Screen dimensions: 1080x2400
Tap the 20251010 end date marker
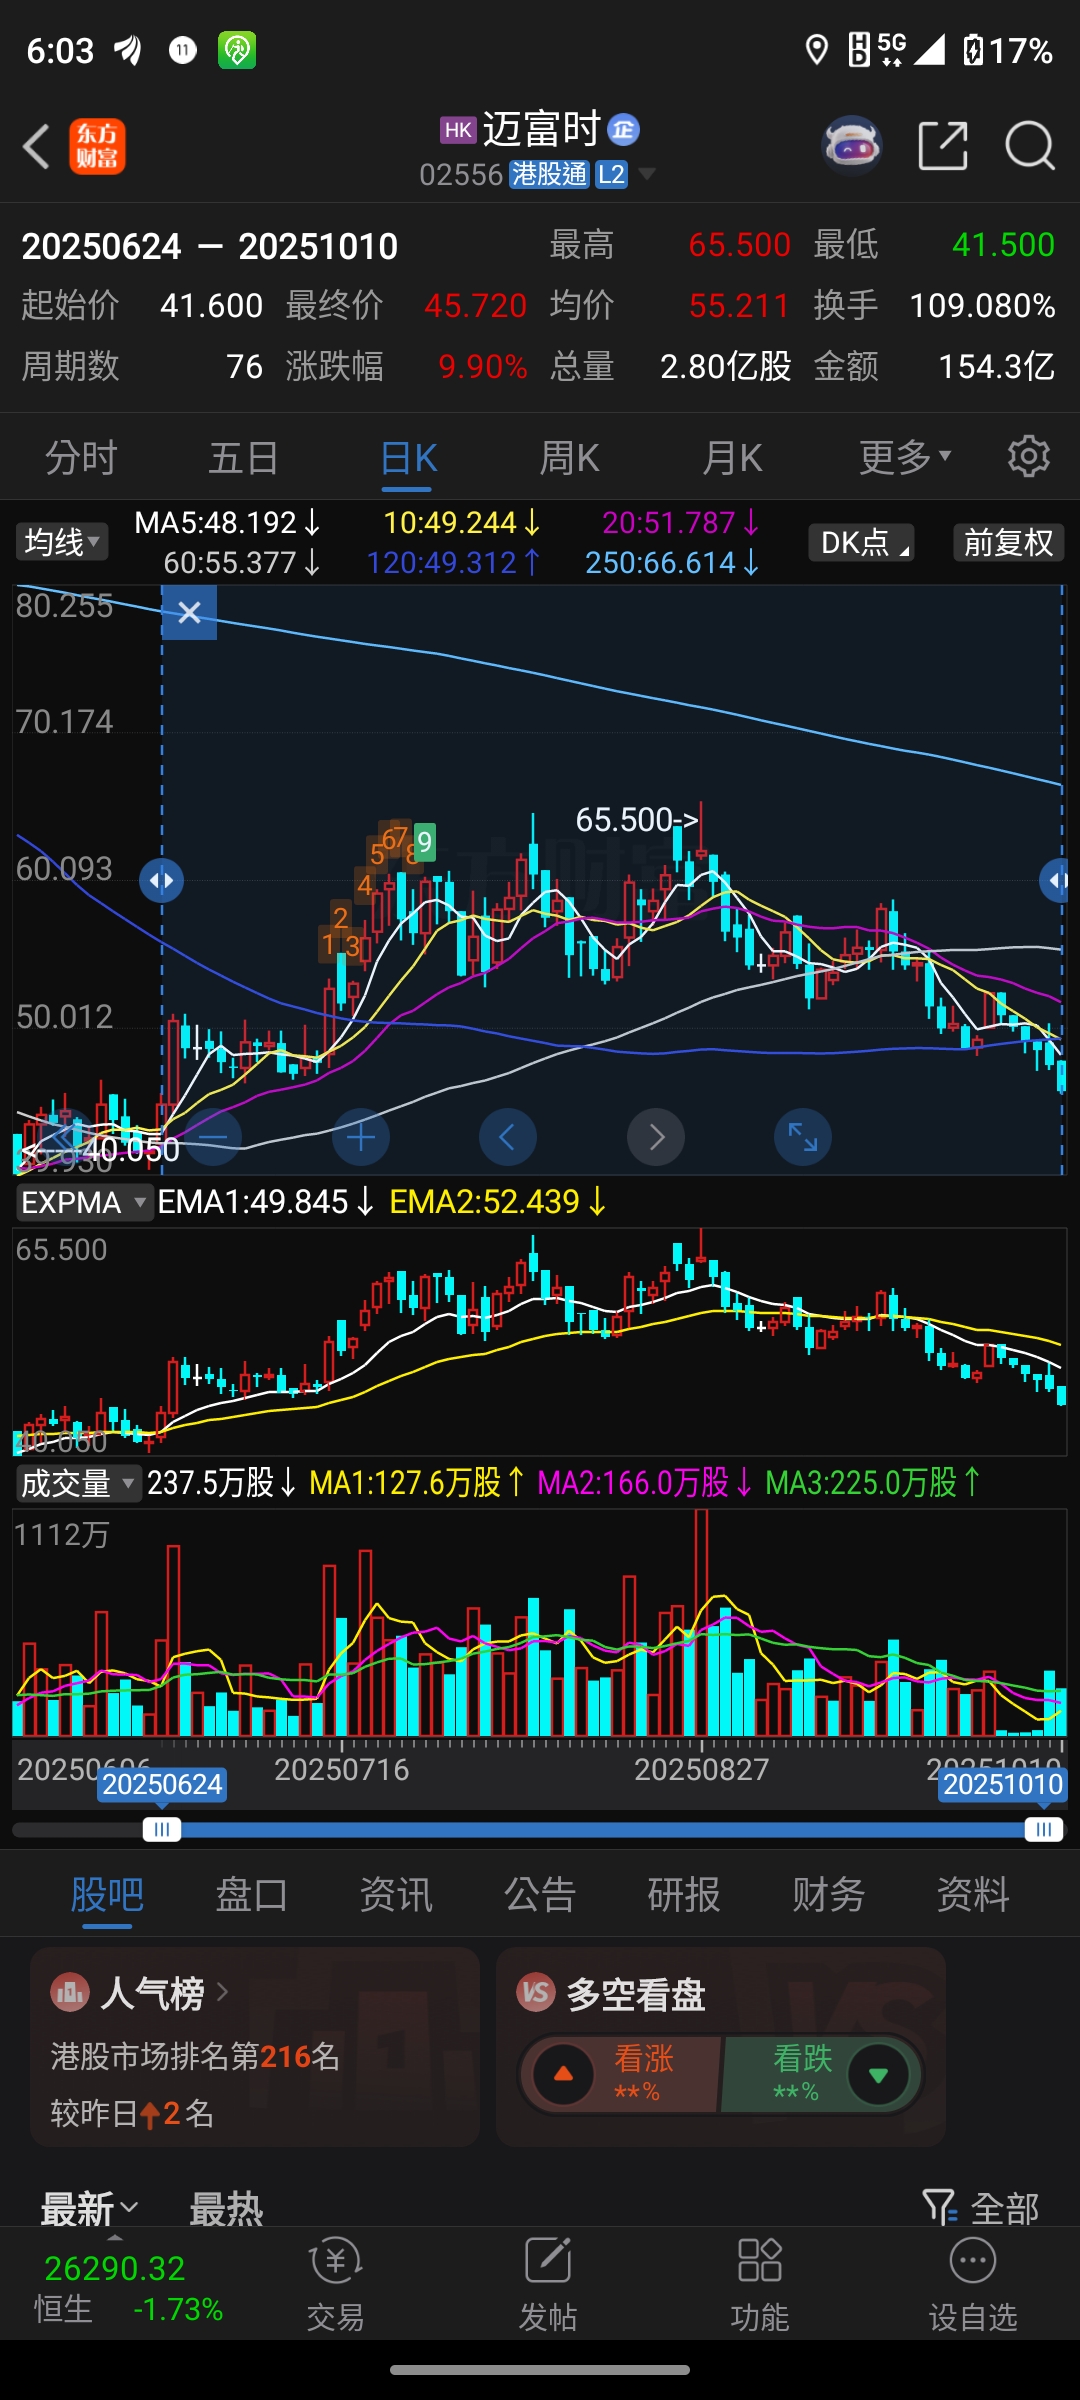pos(1003,1784)
